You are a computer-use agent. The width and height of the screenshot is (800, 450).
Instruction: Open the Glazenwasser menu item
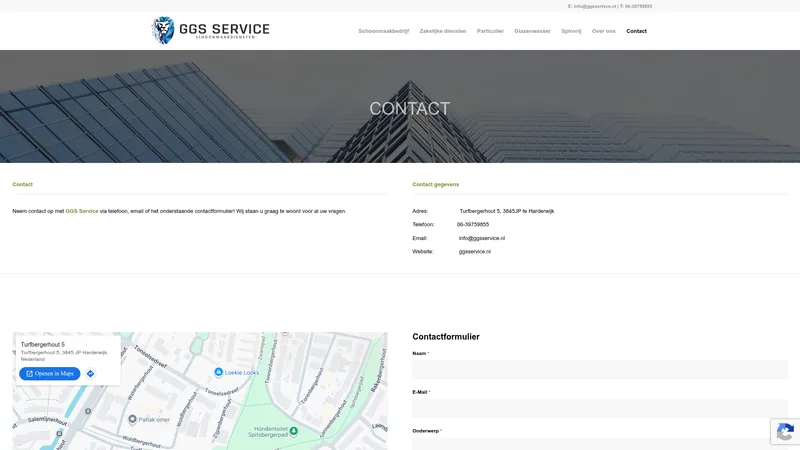click(532, 31)
